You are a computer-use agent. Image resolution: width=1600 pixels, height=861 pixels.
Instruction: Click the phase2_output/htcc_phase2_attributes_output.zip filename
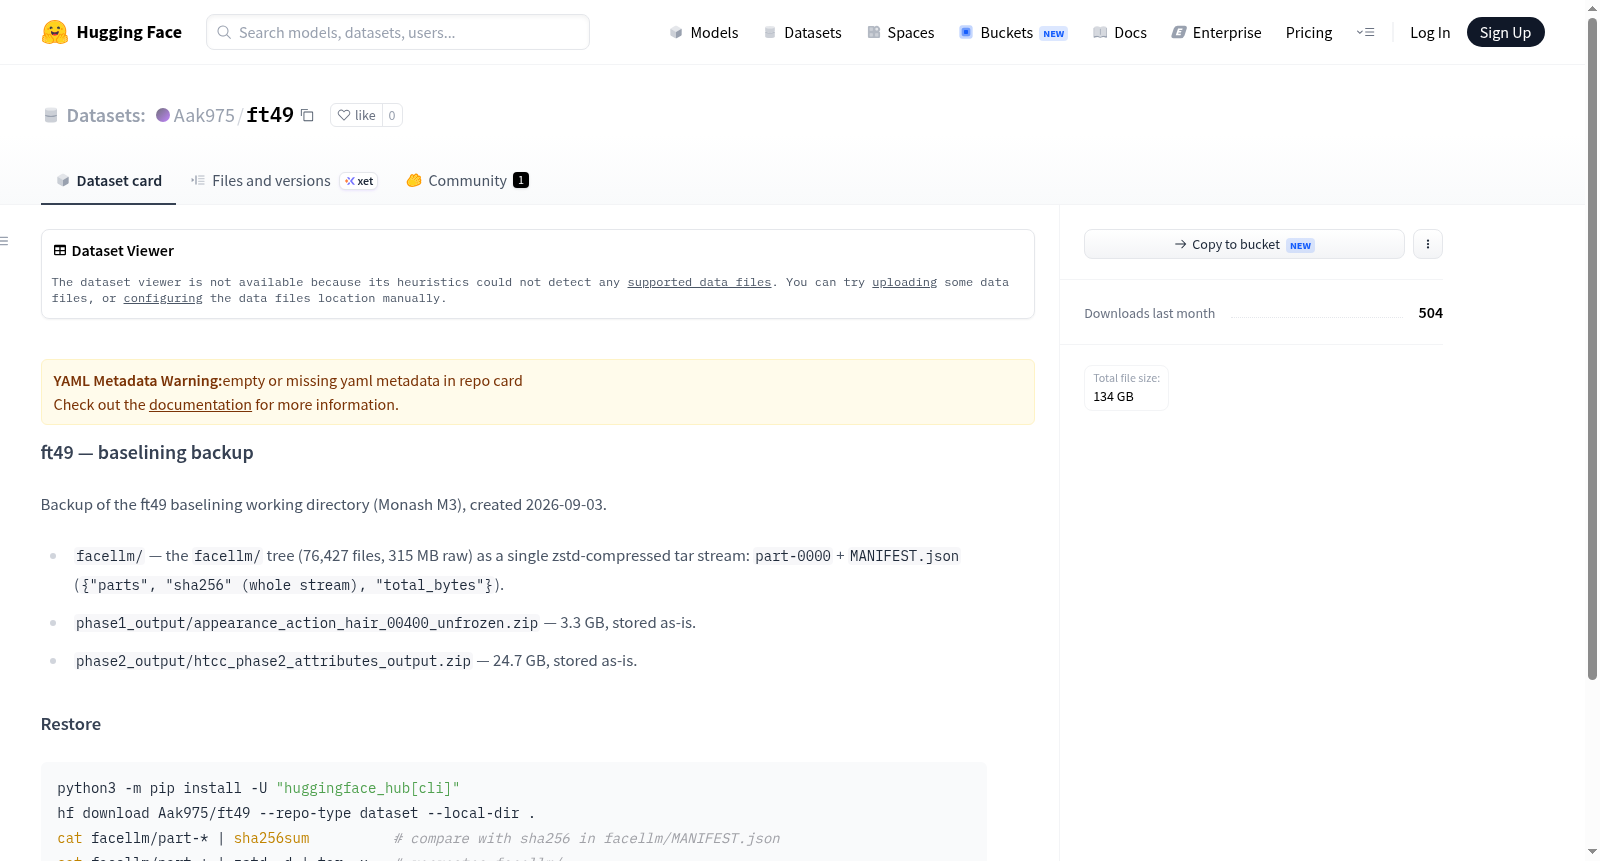point(273,661)
